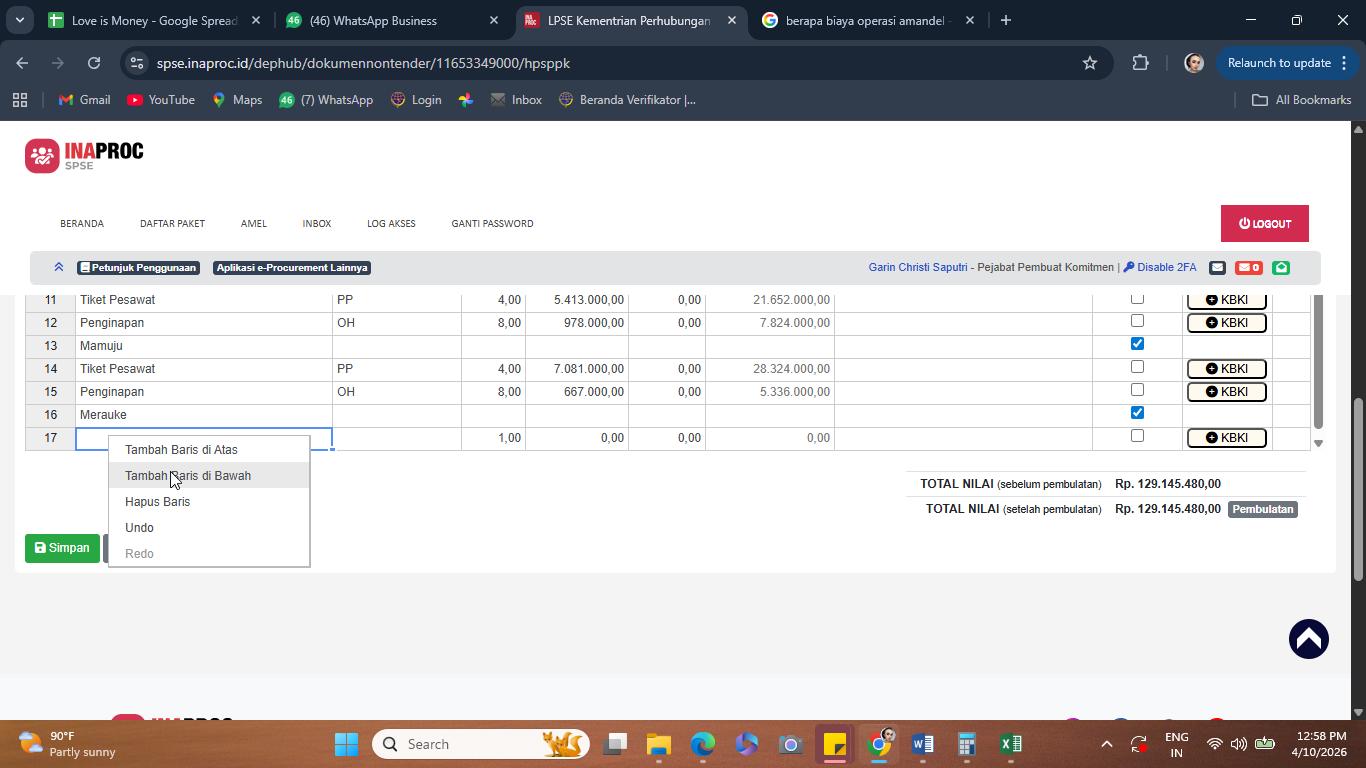This screenshot has height=768, width=1366.
Task: Switch to Love is Money Google Sheets tab
Action: (155, 20)
